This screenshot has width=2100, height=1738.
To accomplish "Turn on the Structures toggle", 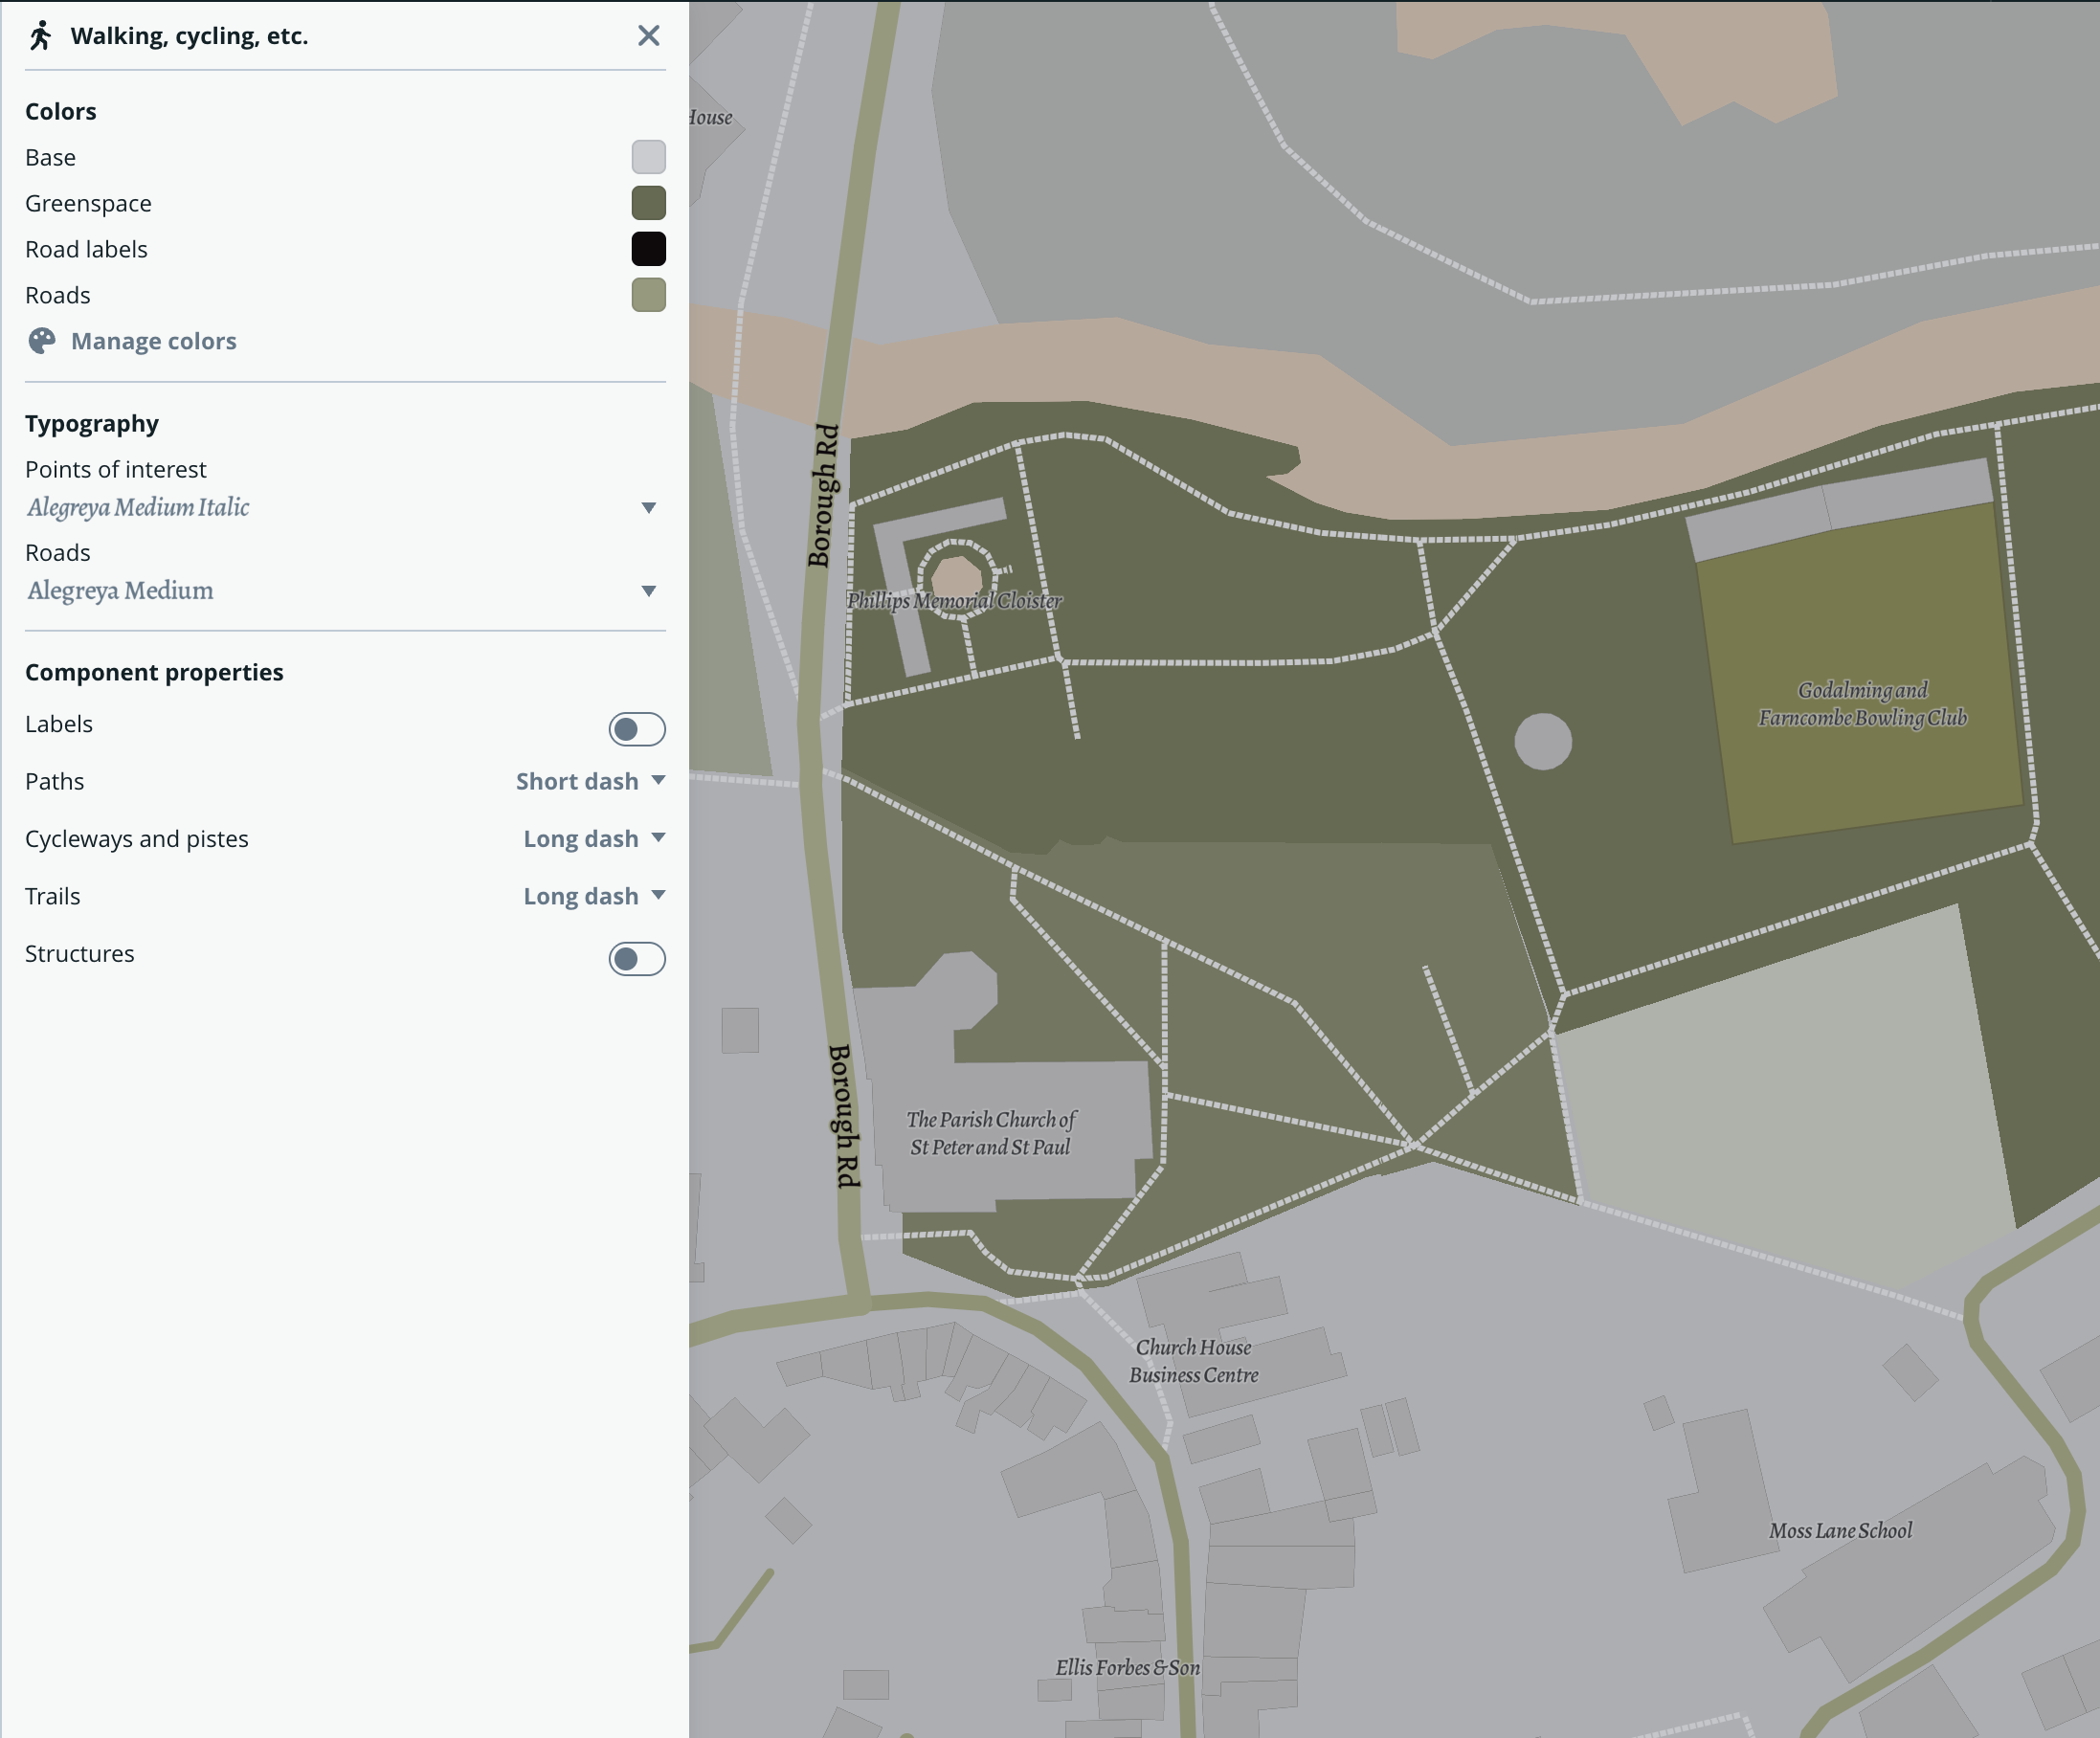I will pos(636,959).
